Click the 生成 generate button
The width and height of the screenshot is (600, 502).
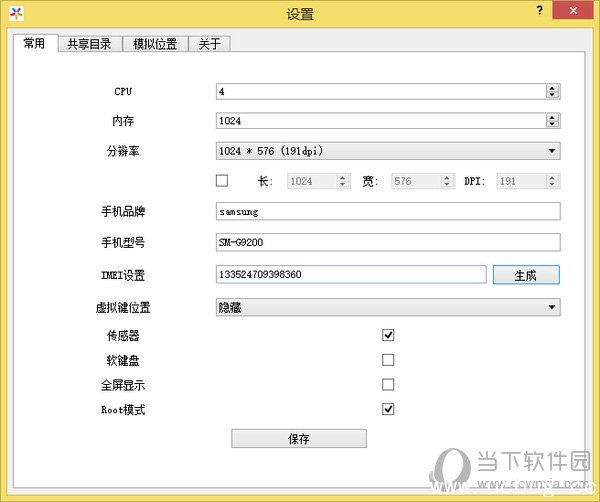(526, 275)
